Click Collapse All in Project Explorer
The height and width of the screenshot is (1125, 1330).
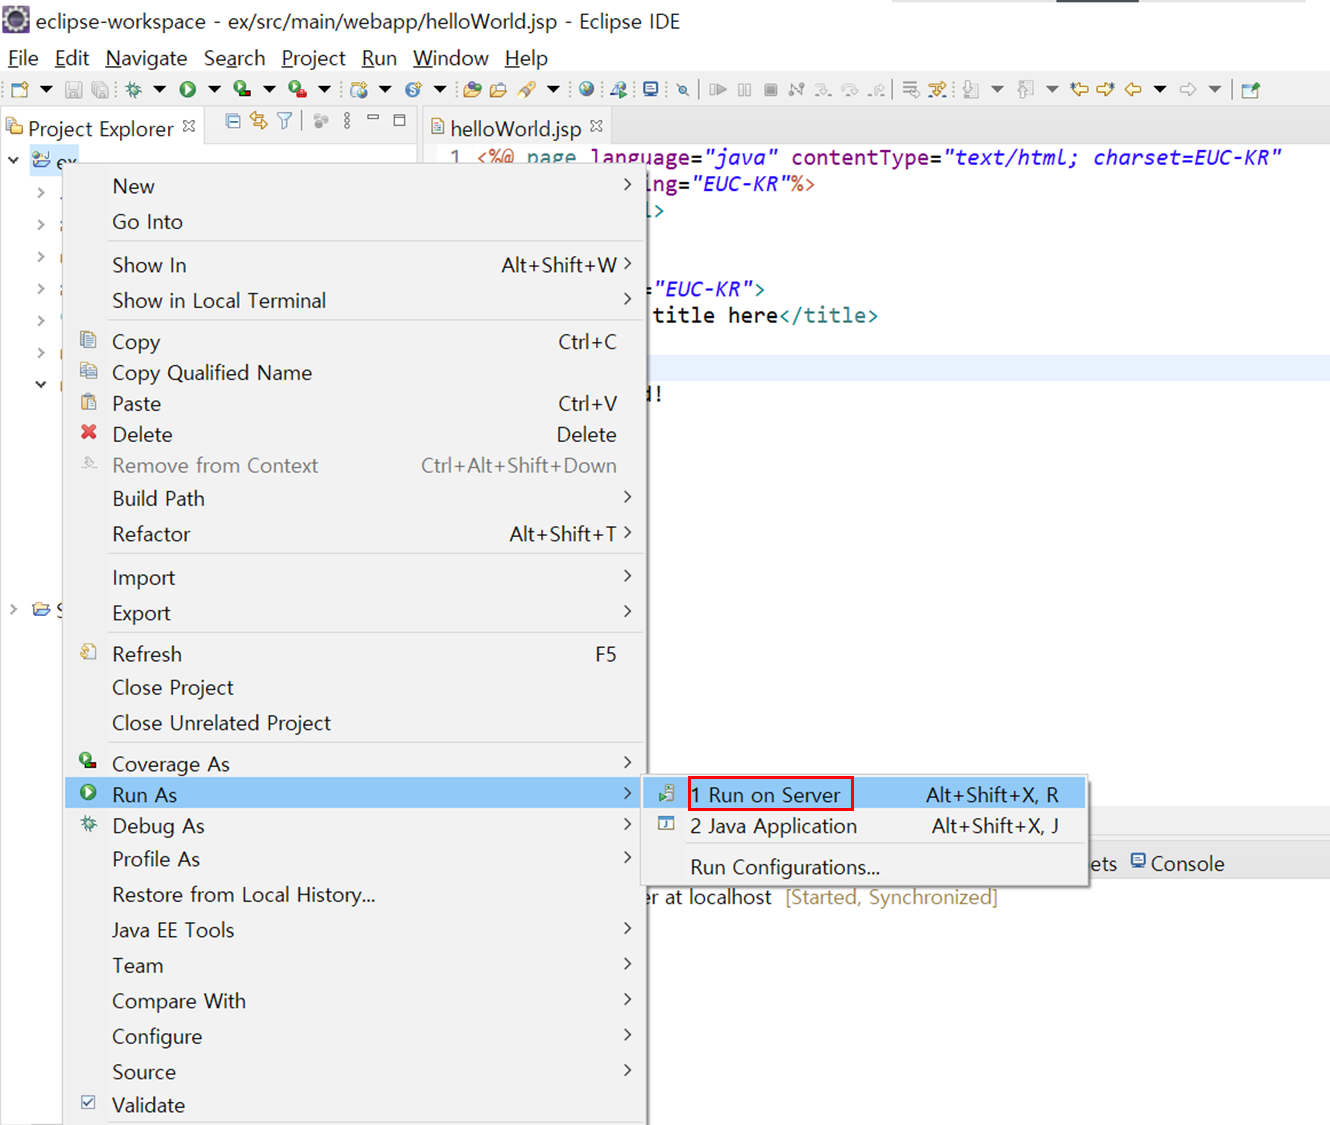[x=233, y=120]
